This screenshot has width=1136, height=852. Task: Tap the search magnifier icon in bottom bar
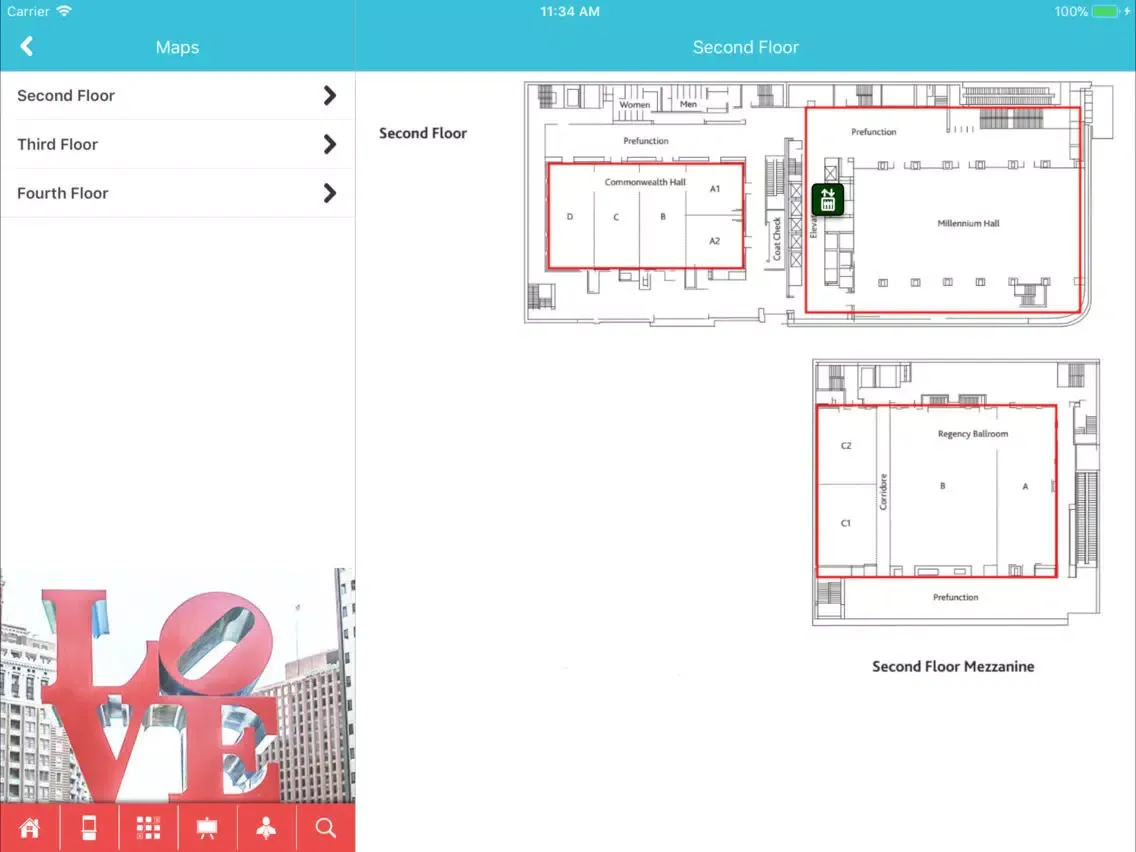click(326, 827)
